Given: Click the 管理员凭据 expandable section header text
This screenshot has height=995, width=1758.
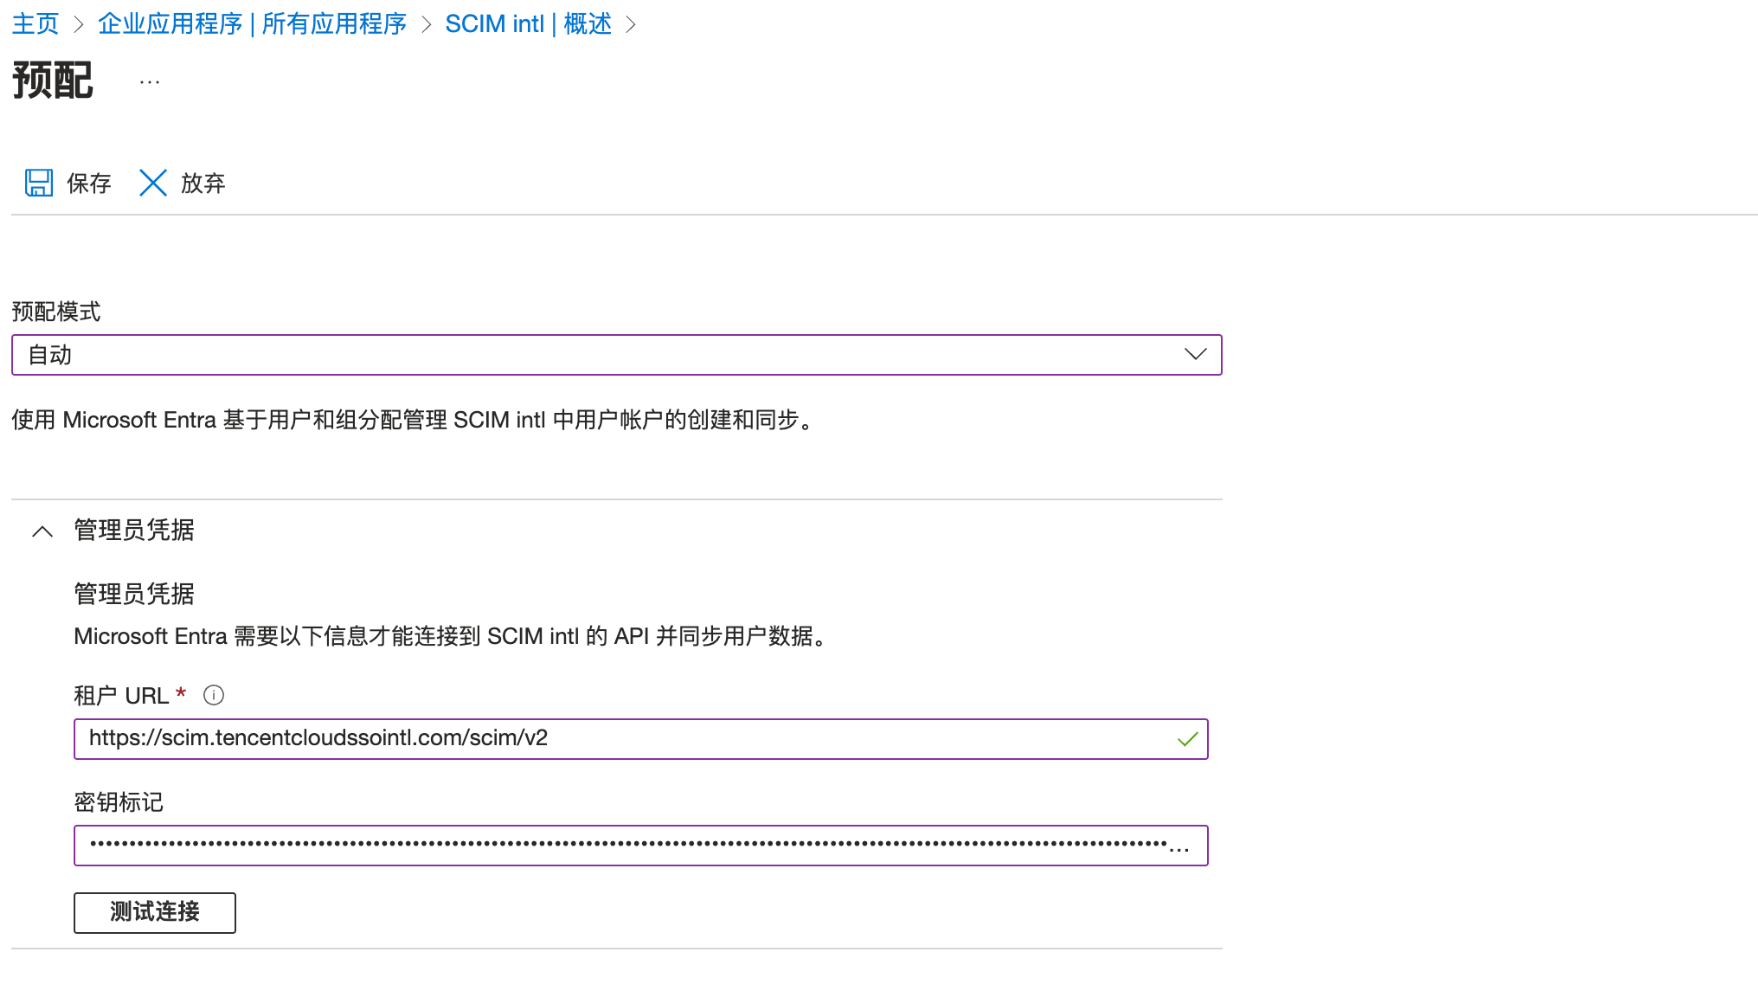Looking at the screenshot, I should tap(134, 530).
